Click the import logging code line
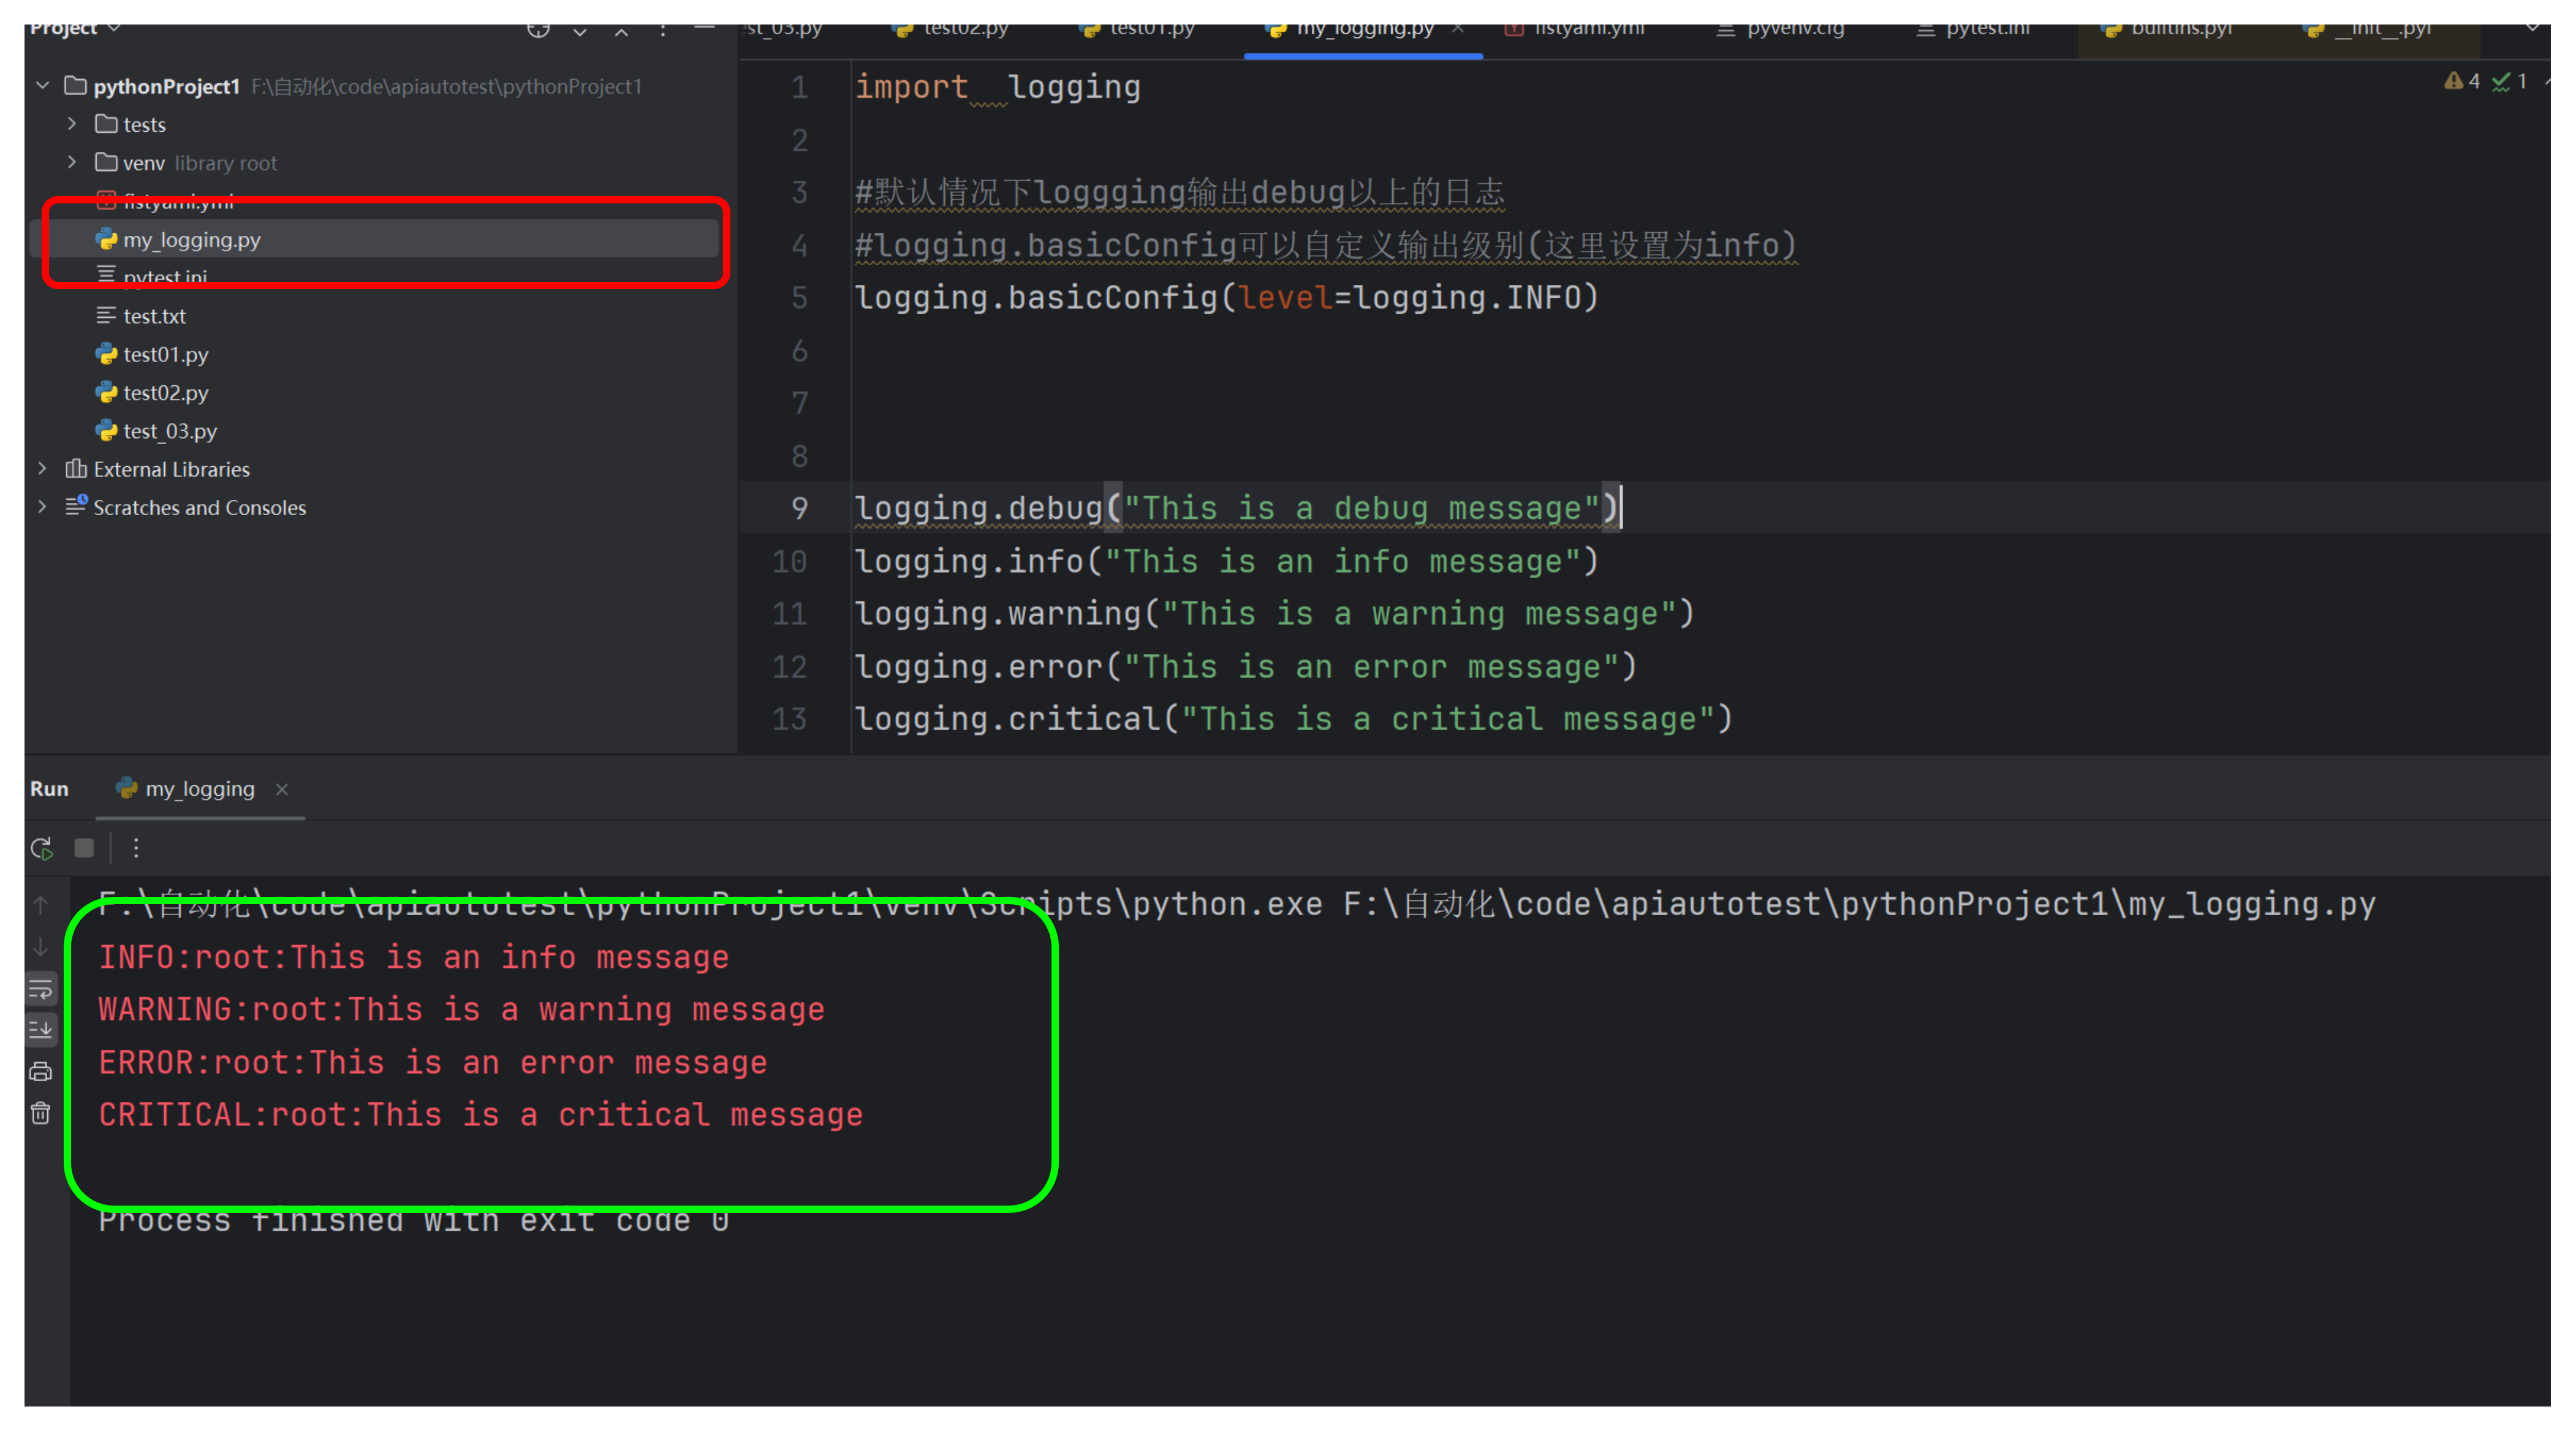This screenshot has height=1431, width=2576. [997, 87]
